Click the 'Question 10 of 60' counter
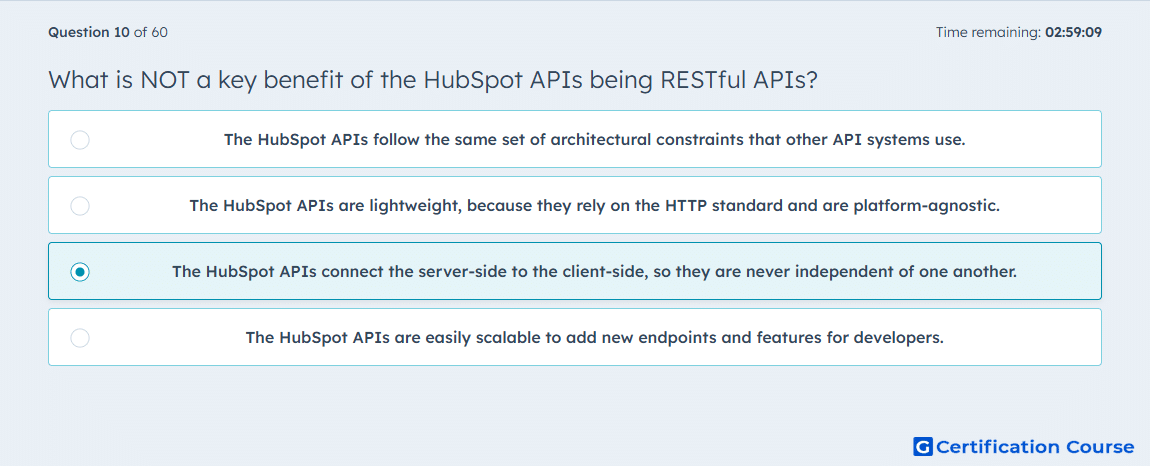The image size is (1150, 466). 108,32
